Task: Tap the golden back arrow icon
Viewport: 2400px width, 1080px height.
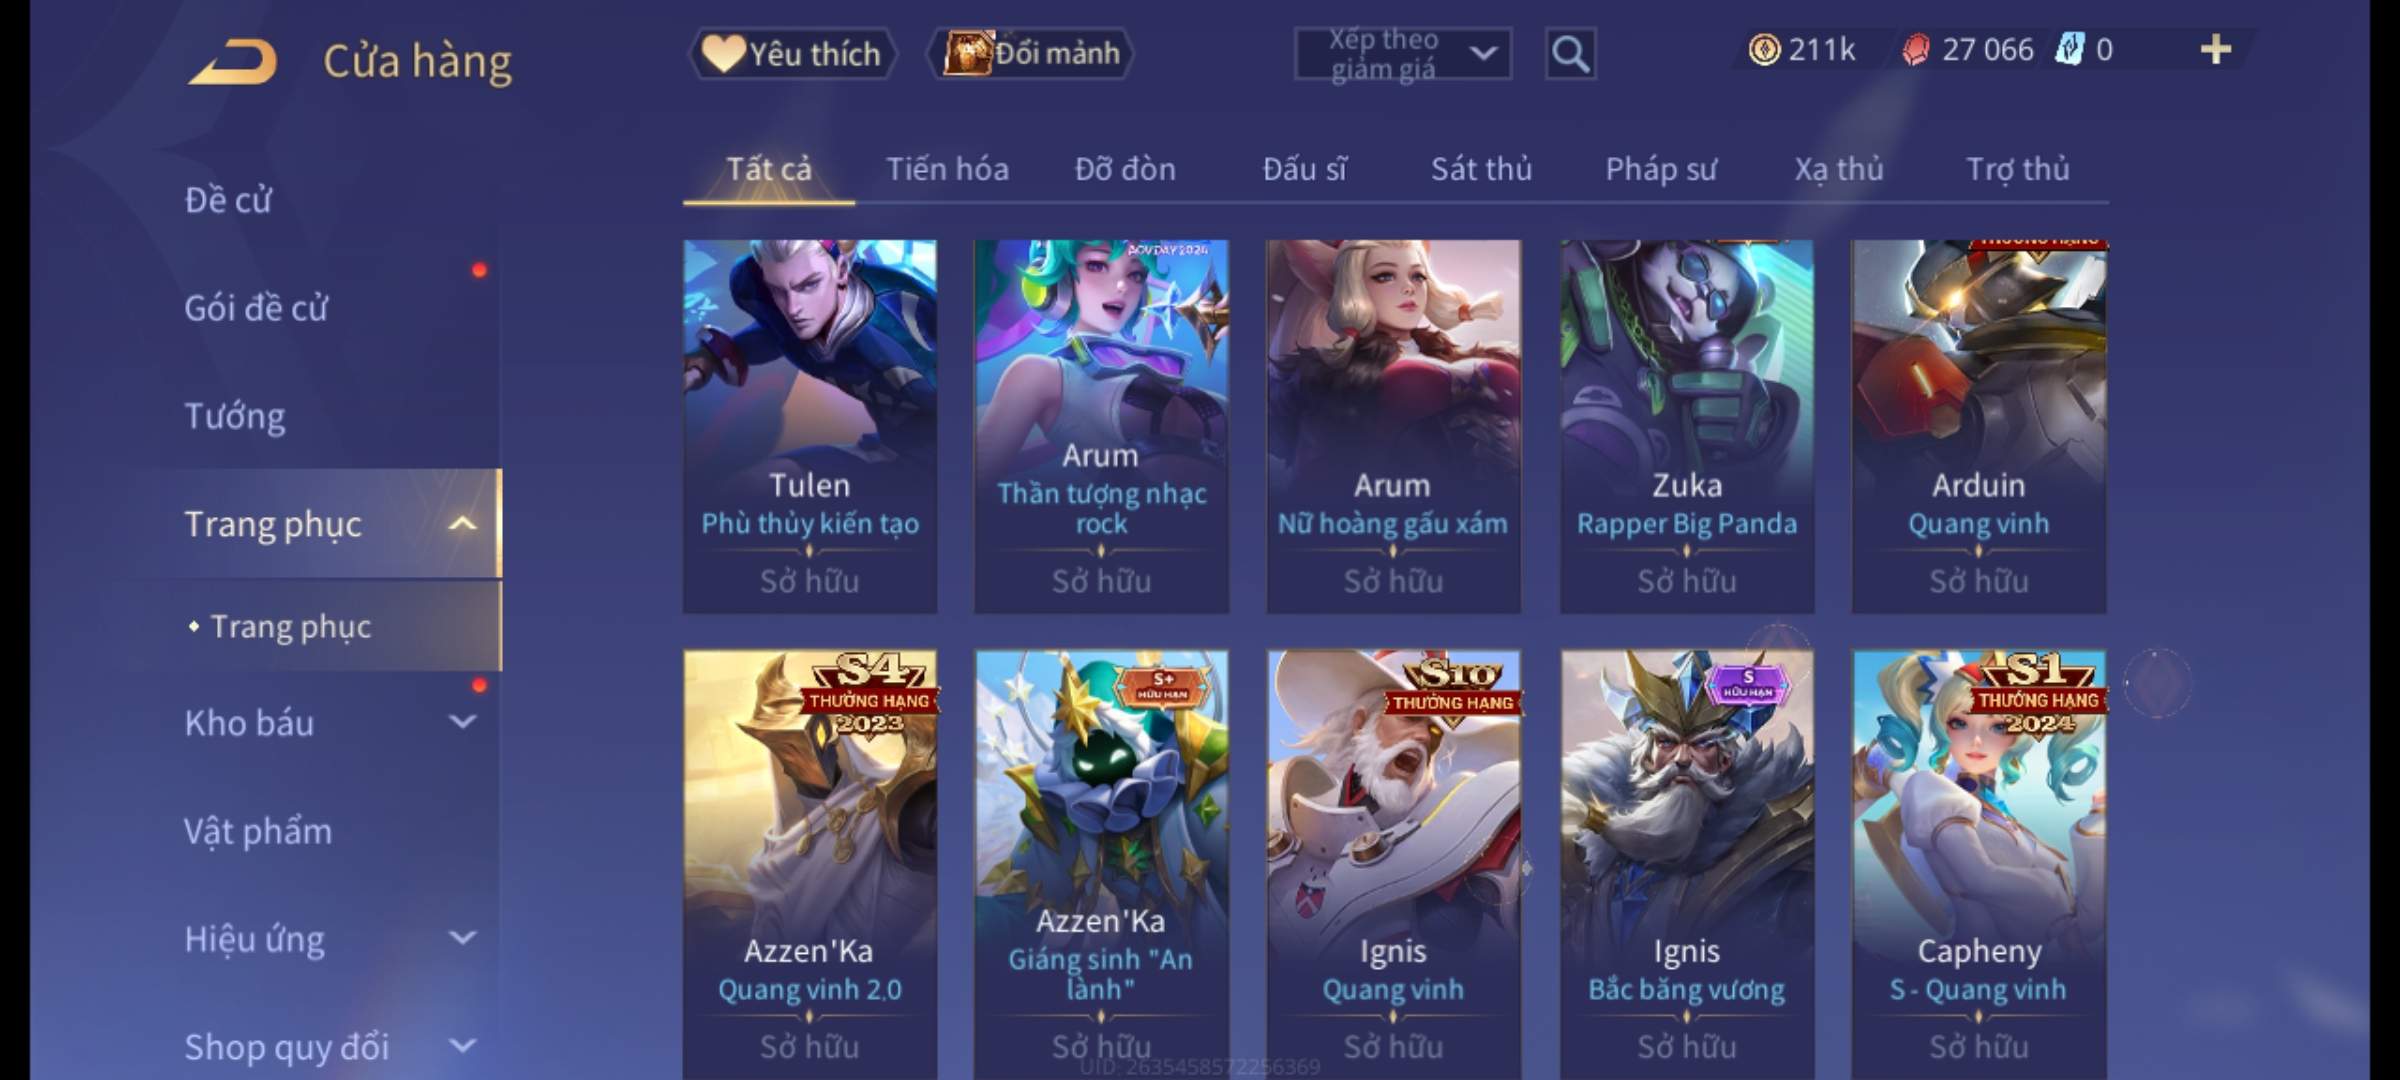Action: click(232, 62)
